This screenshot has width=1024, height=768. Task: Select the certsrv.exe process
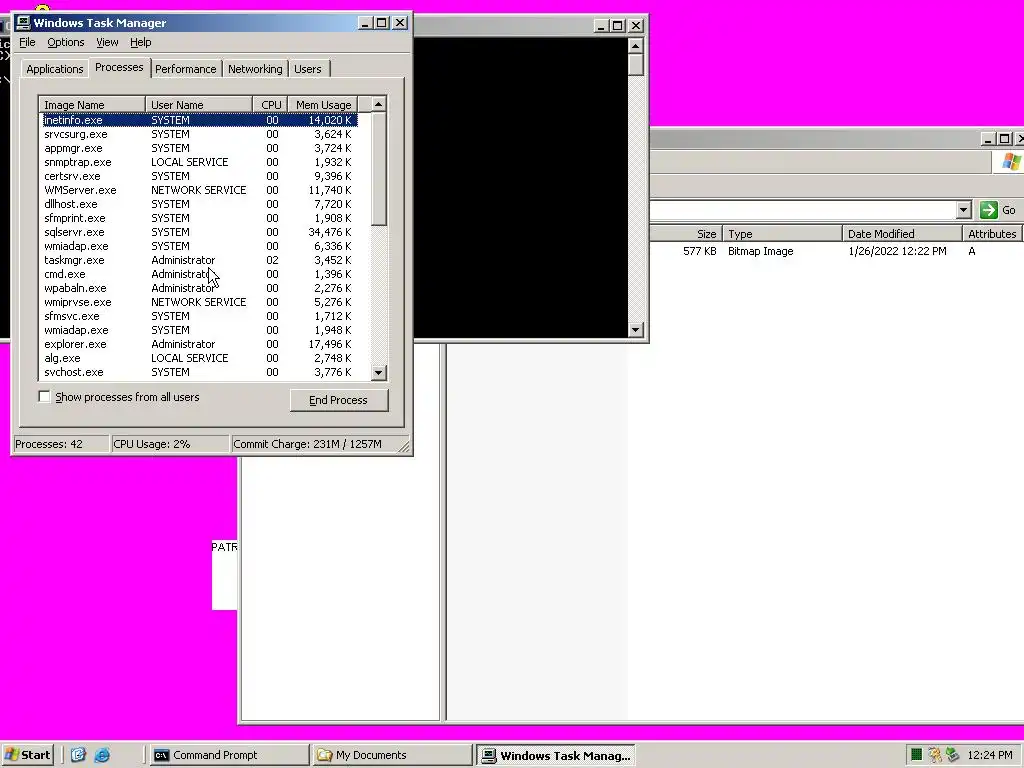coord(72,176)
